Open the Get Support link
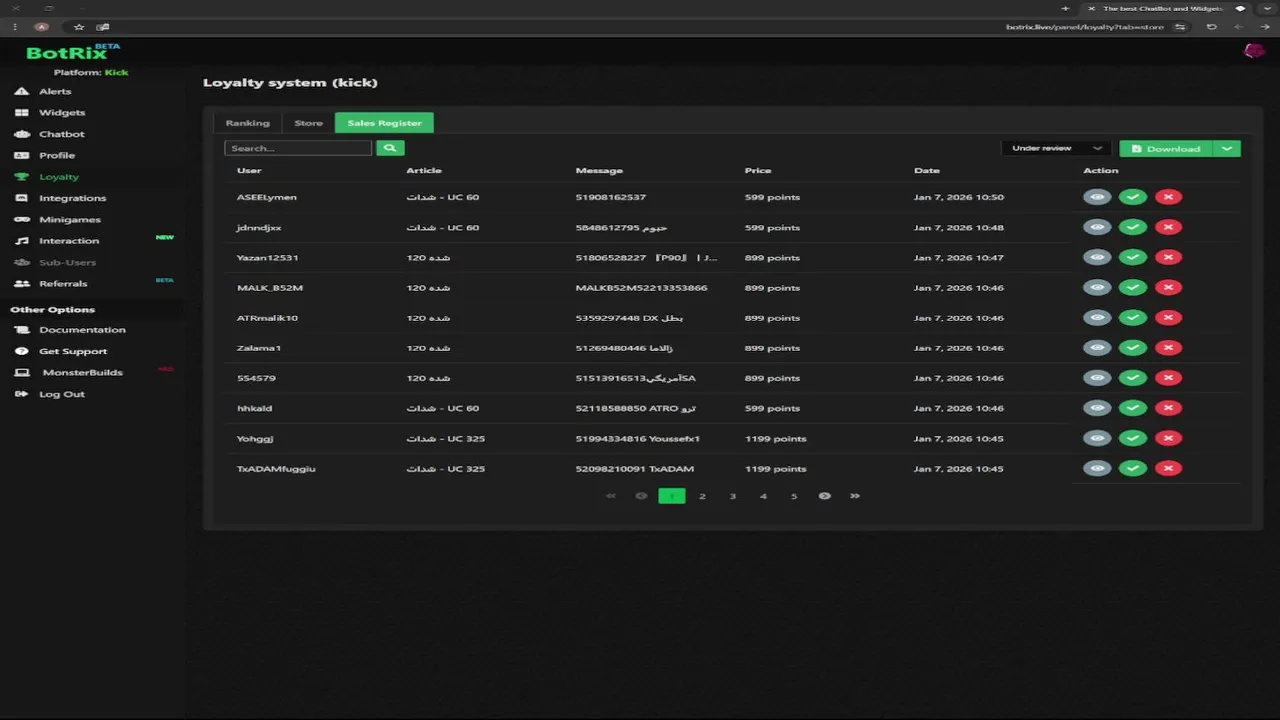The image size is (1280, 720). pos(73,351)
